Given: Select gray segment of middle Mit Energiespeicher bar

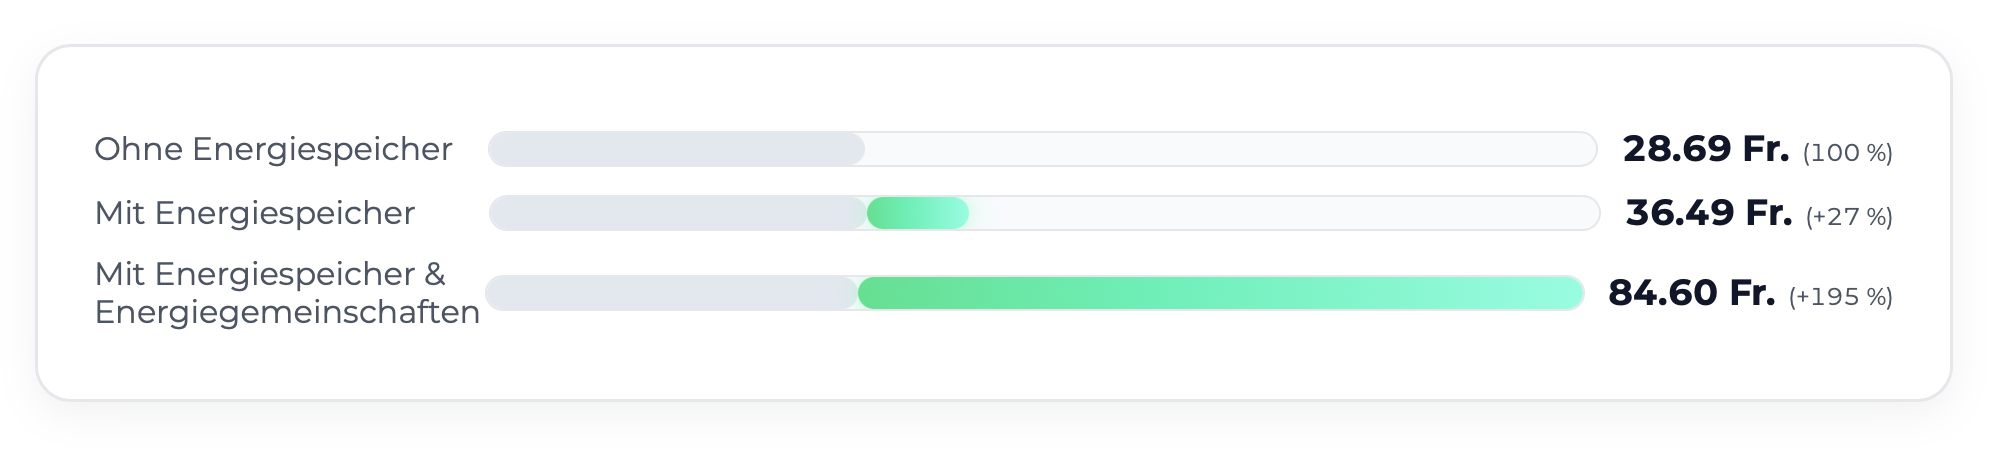Looking at the screenshot, I should tap(678, 213).
